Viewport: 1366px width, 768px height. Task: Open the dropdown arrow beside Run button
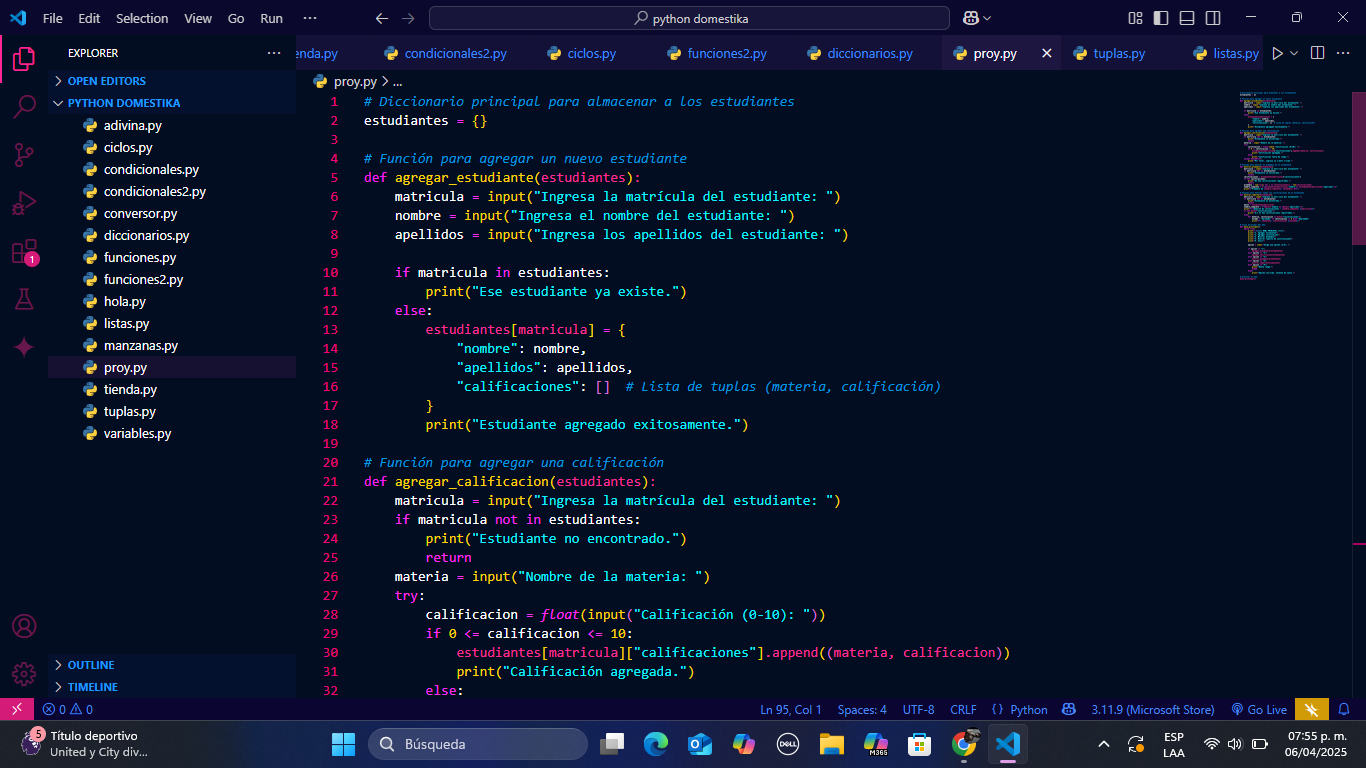pyautogui.click(x=1294, y=53)
